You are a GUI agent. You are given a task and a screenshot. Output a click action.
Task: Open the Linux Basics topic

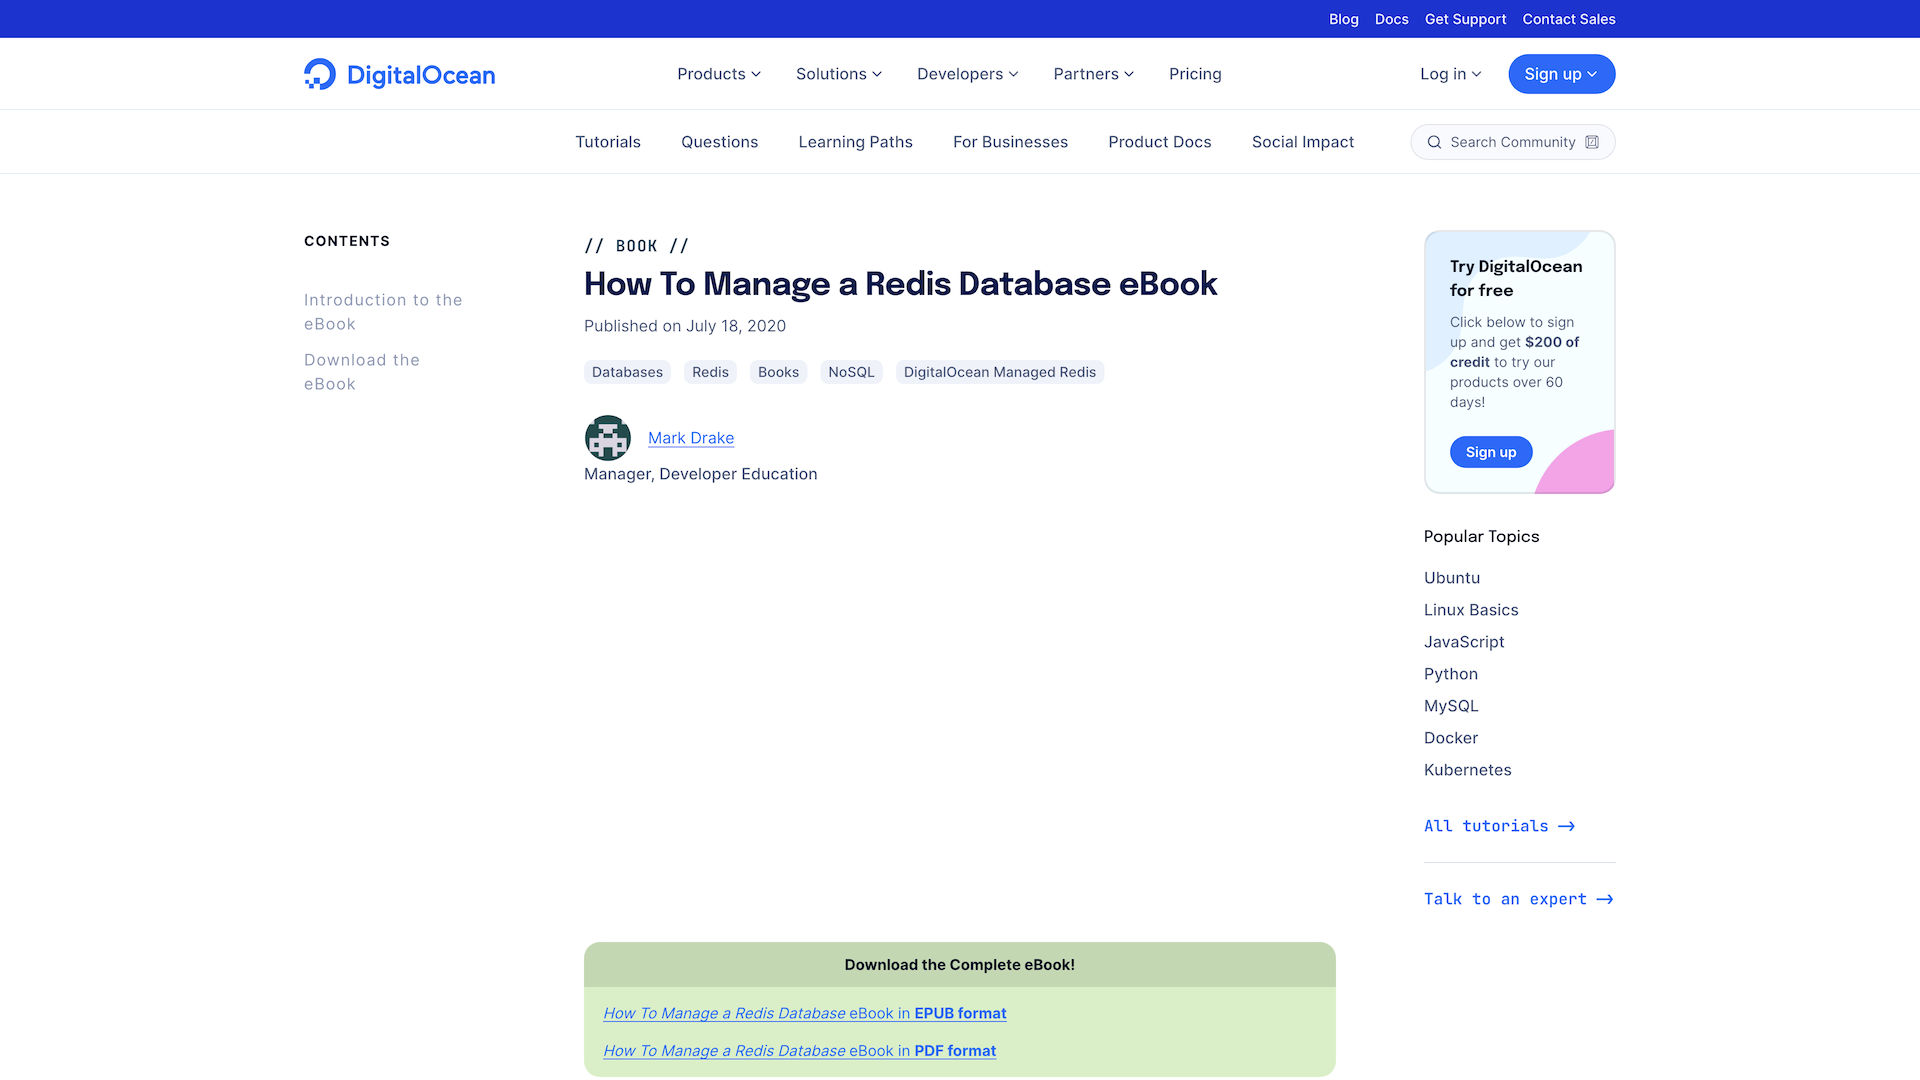(1471, 610)
